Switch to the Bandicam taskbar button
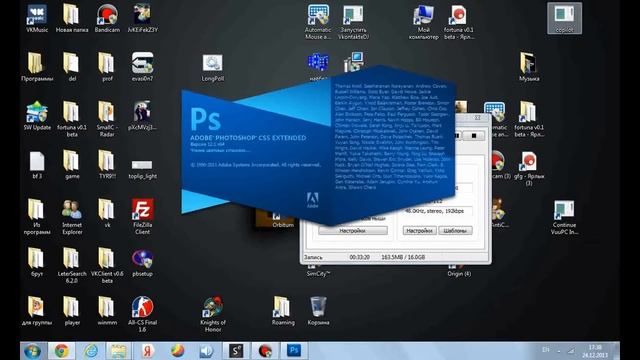640x360 pixels. click(265, 351)
